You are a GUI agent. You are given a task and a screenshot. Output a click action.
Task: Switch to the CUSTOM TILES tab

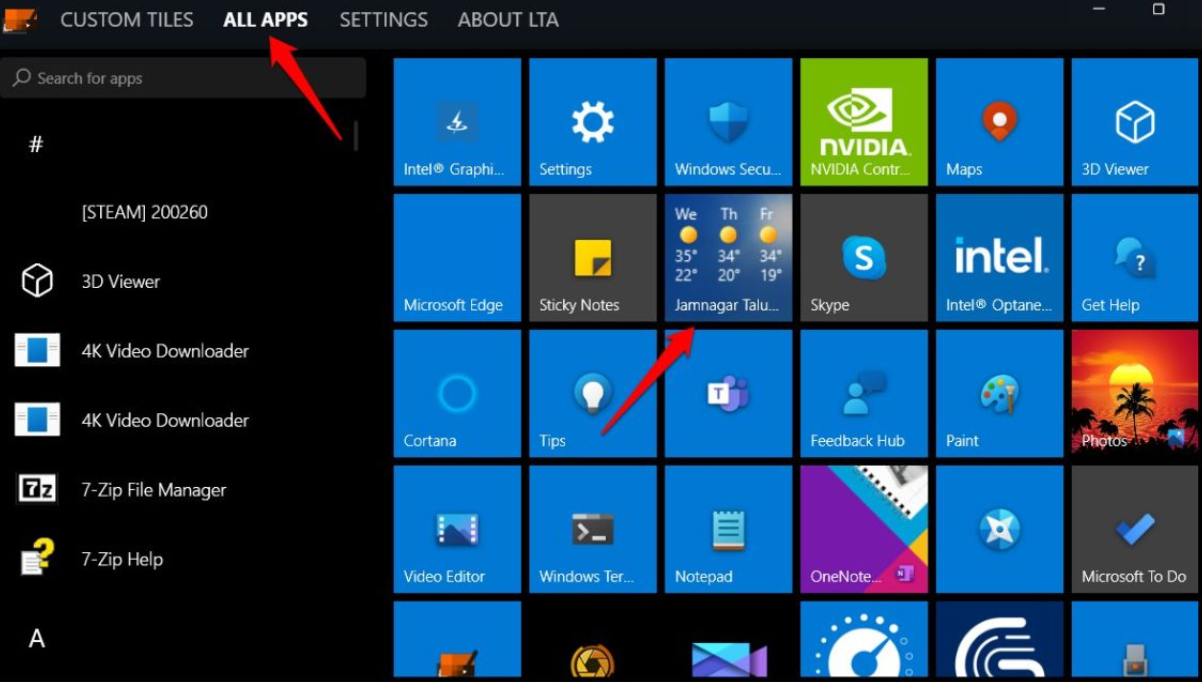[127, 19]
